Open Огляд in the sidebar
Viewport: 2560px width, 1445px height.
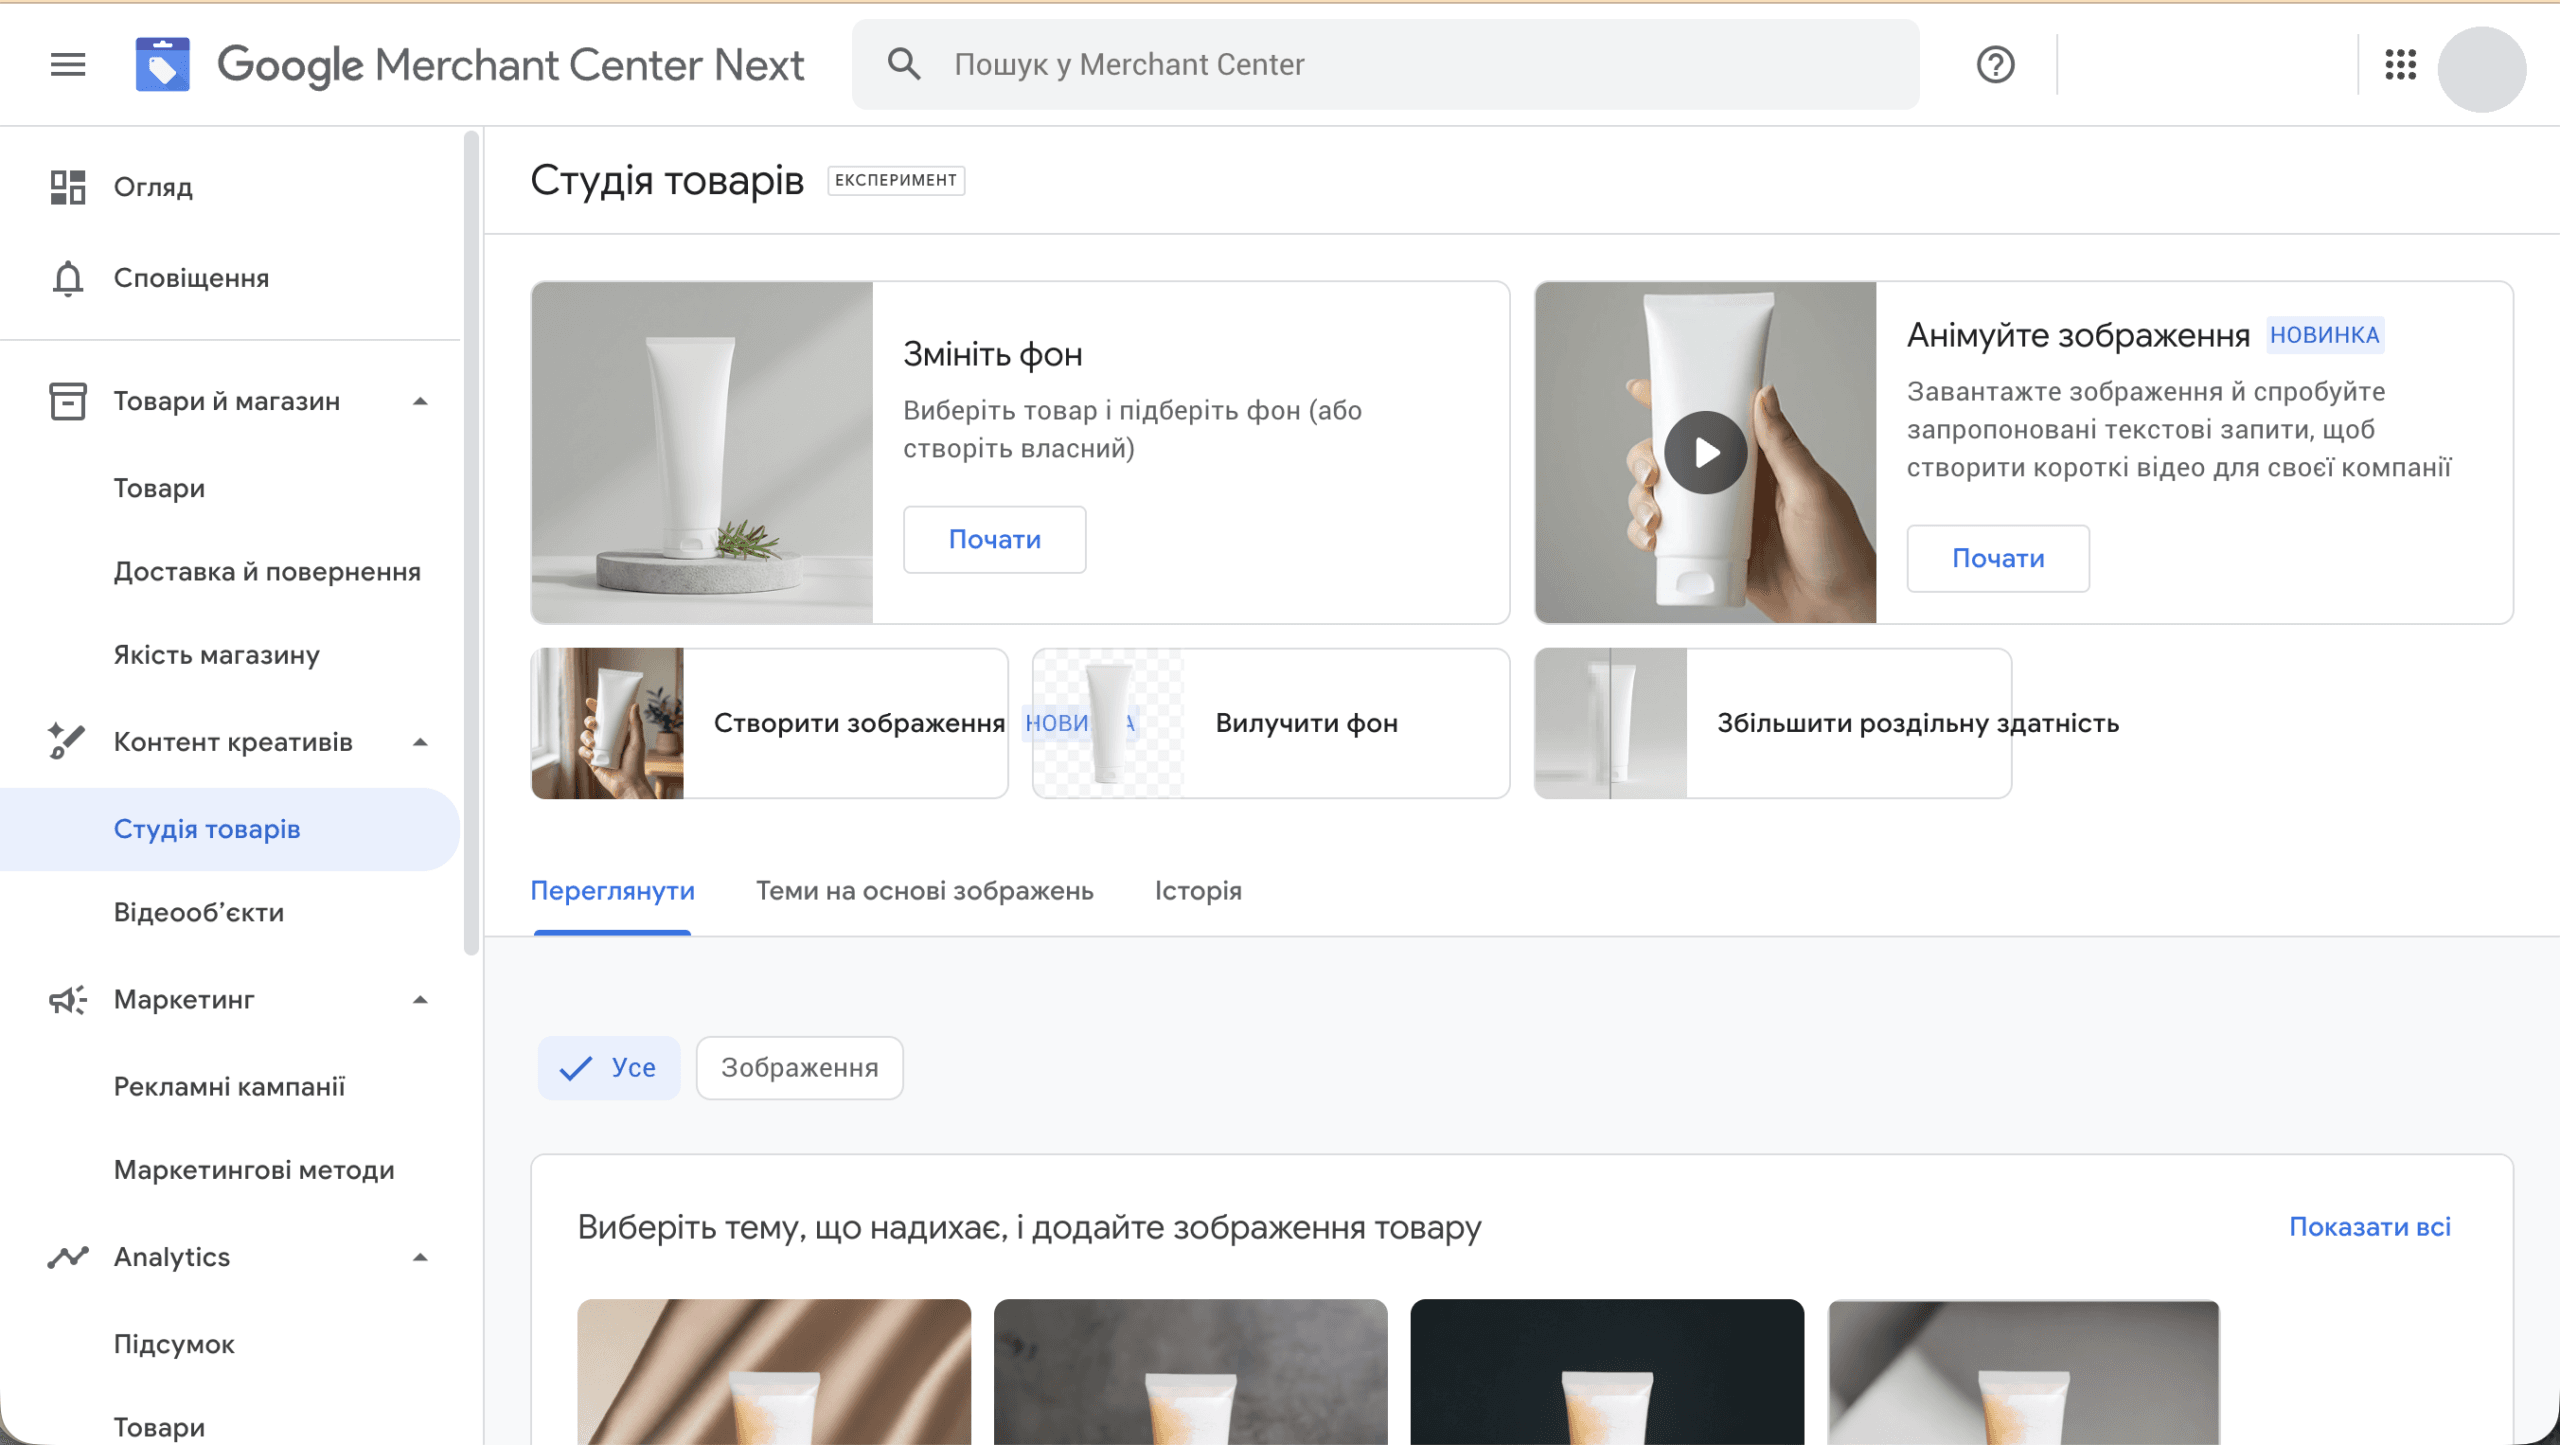coord(230,187)
